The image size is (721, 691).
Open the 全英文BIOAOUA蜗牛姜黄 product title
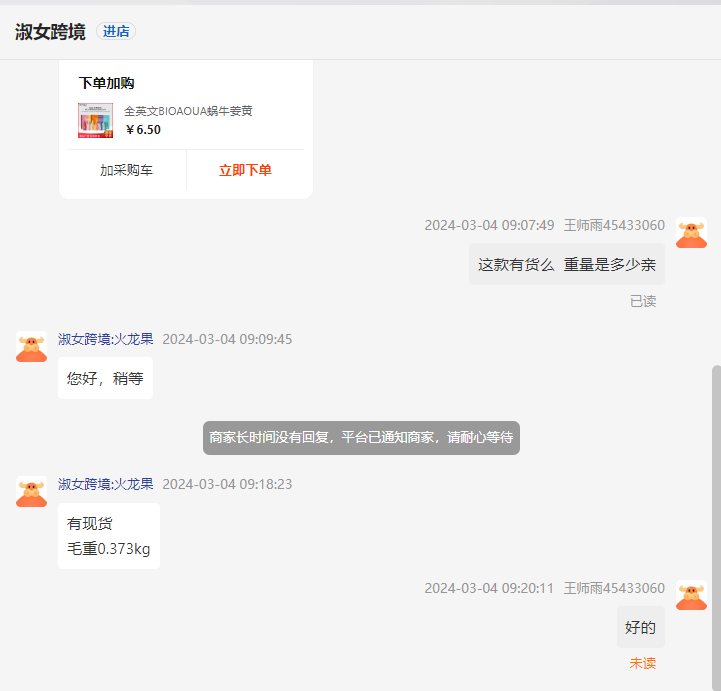[188, 111]
